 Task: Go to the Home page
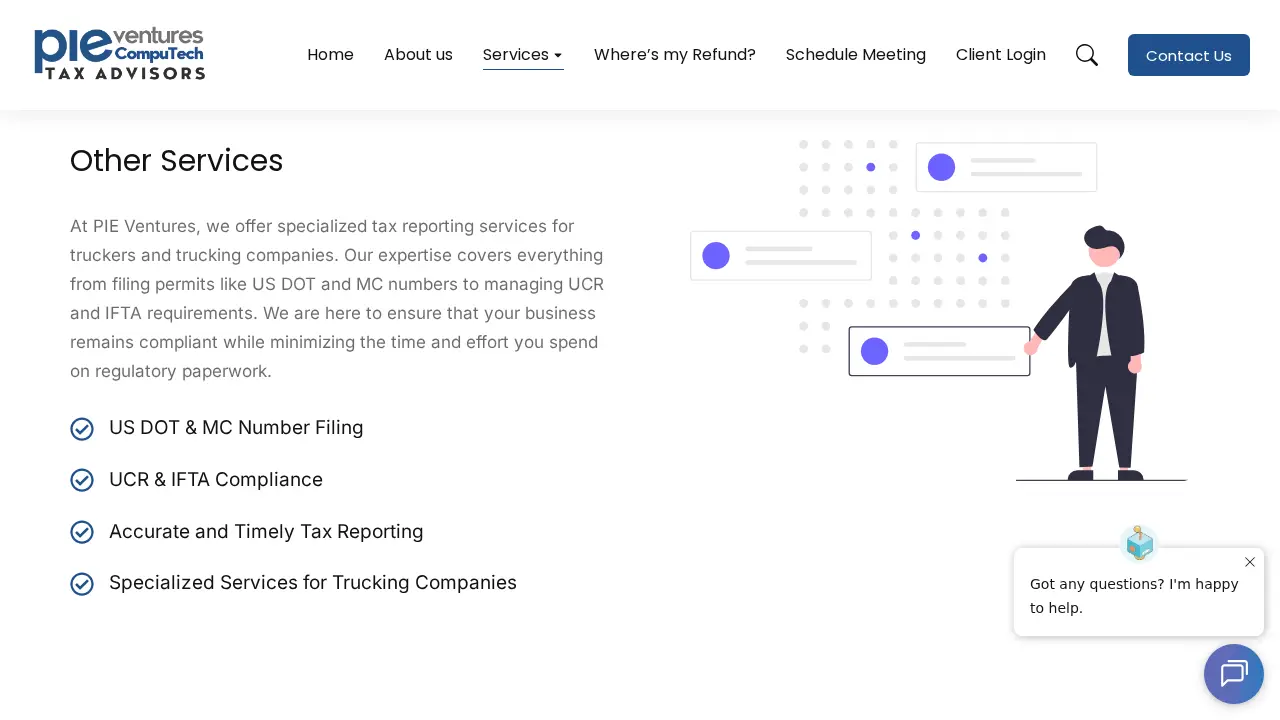click(x=330, y=55)
